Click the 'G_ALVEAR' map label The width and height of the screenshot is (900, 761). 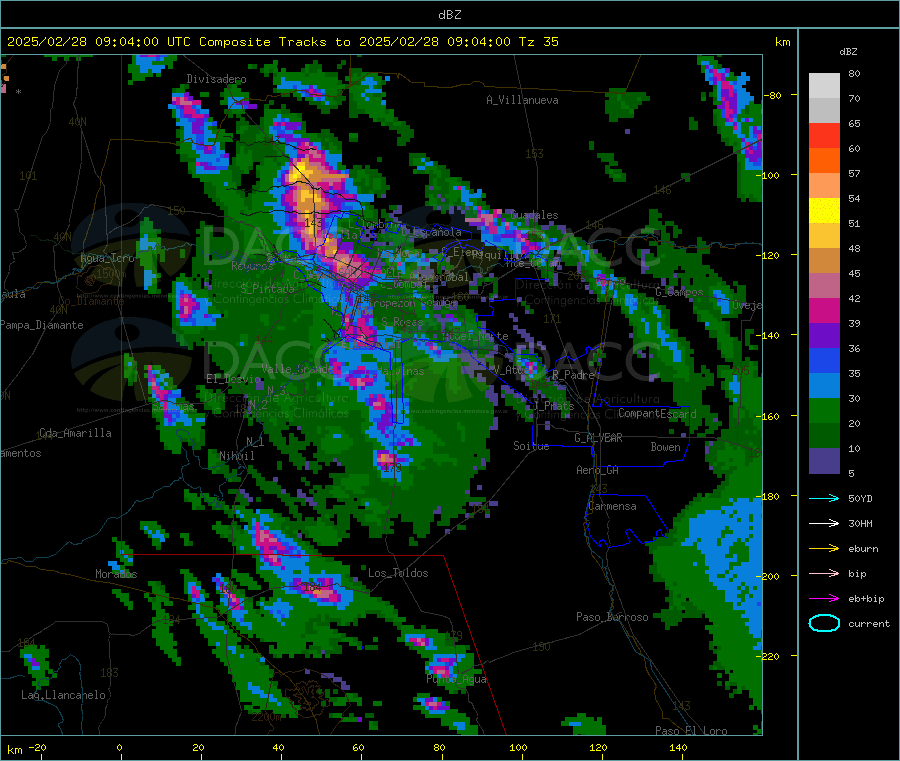(x=598, y=438)
